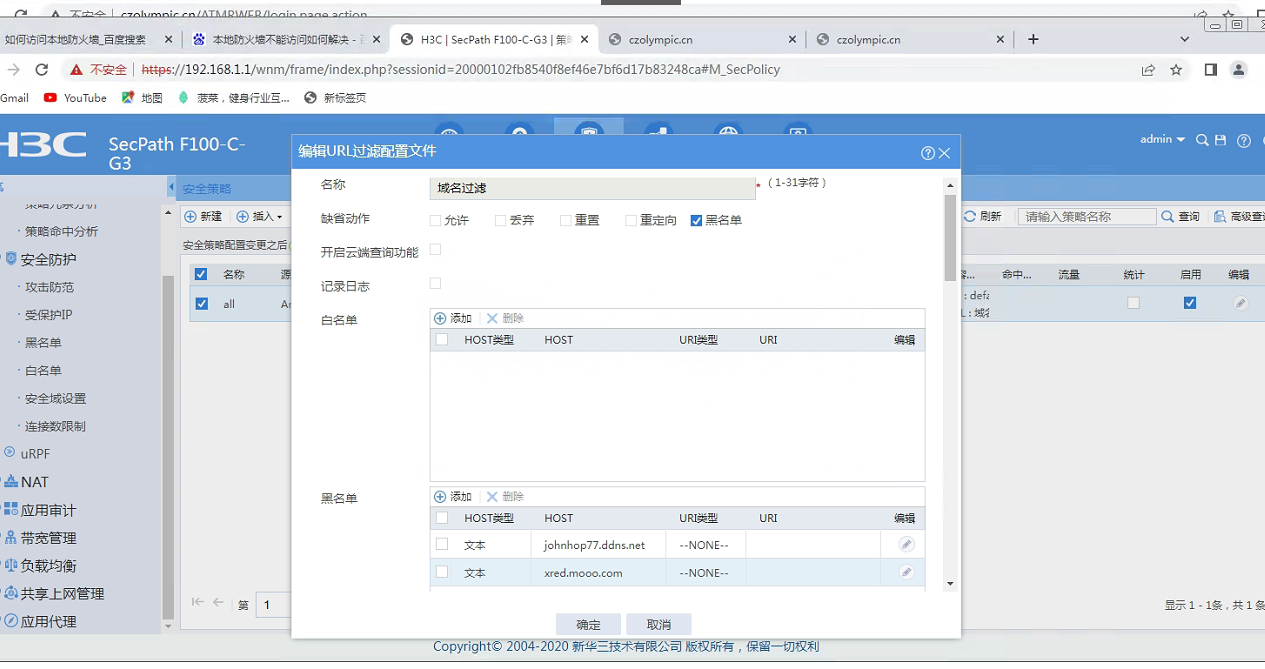Open the admin user dropdown
The height and width of the screenshot is (669, 1265).
1162,140
